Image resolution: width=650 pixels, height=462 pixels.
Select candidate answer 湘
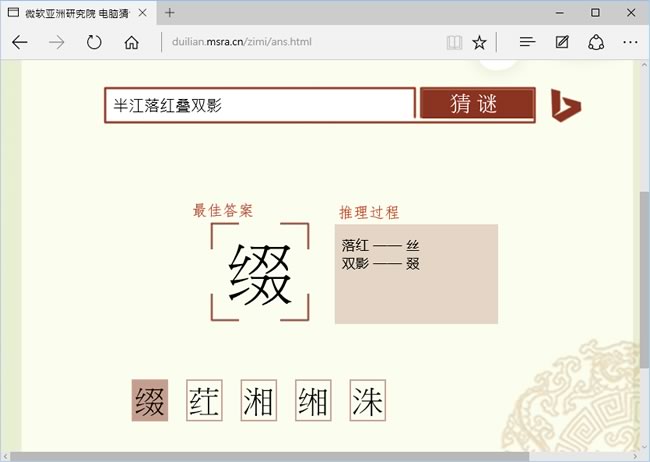click(x=259, y=400)
